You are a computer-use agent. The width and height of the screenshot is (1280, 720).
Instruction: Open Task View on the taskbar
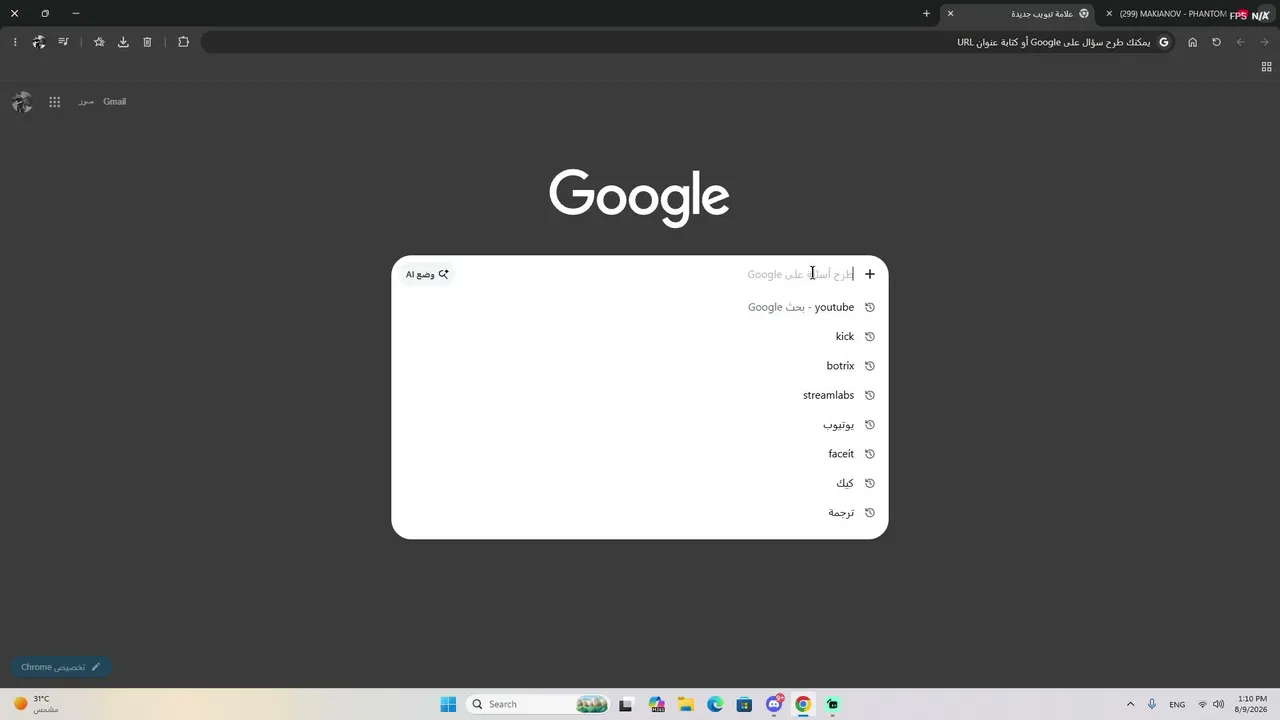pyautogui.click(x=626, y=704)
